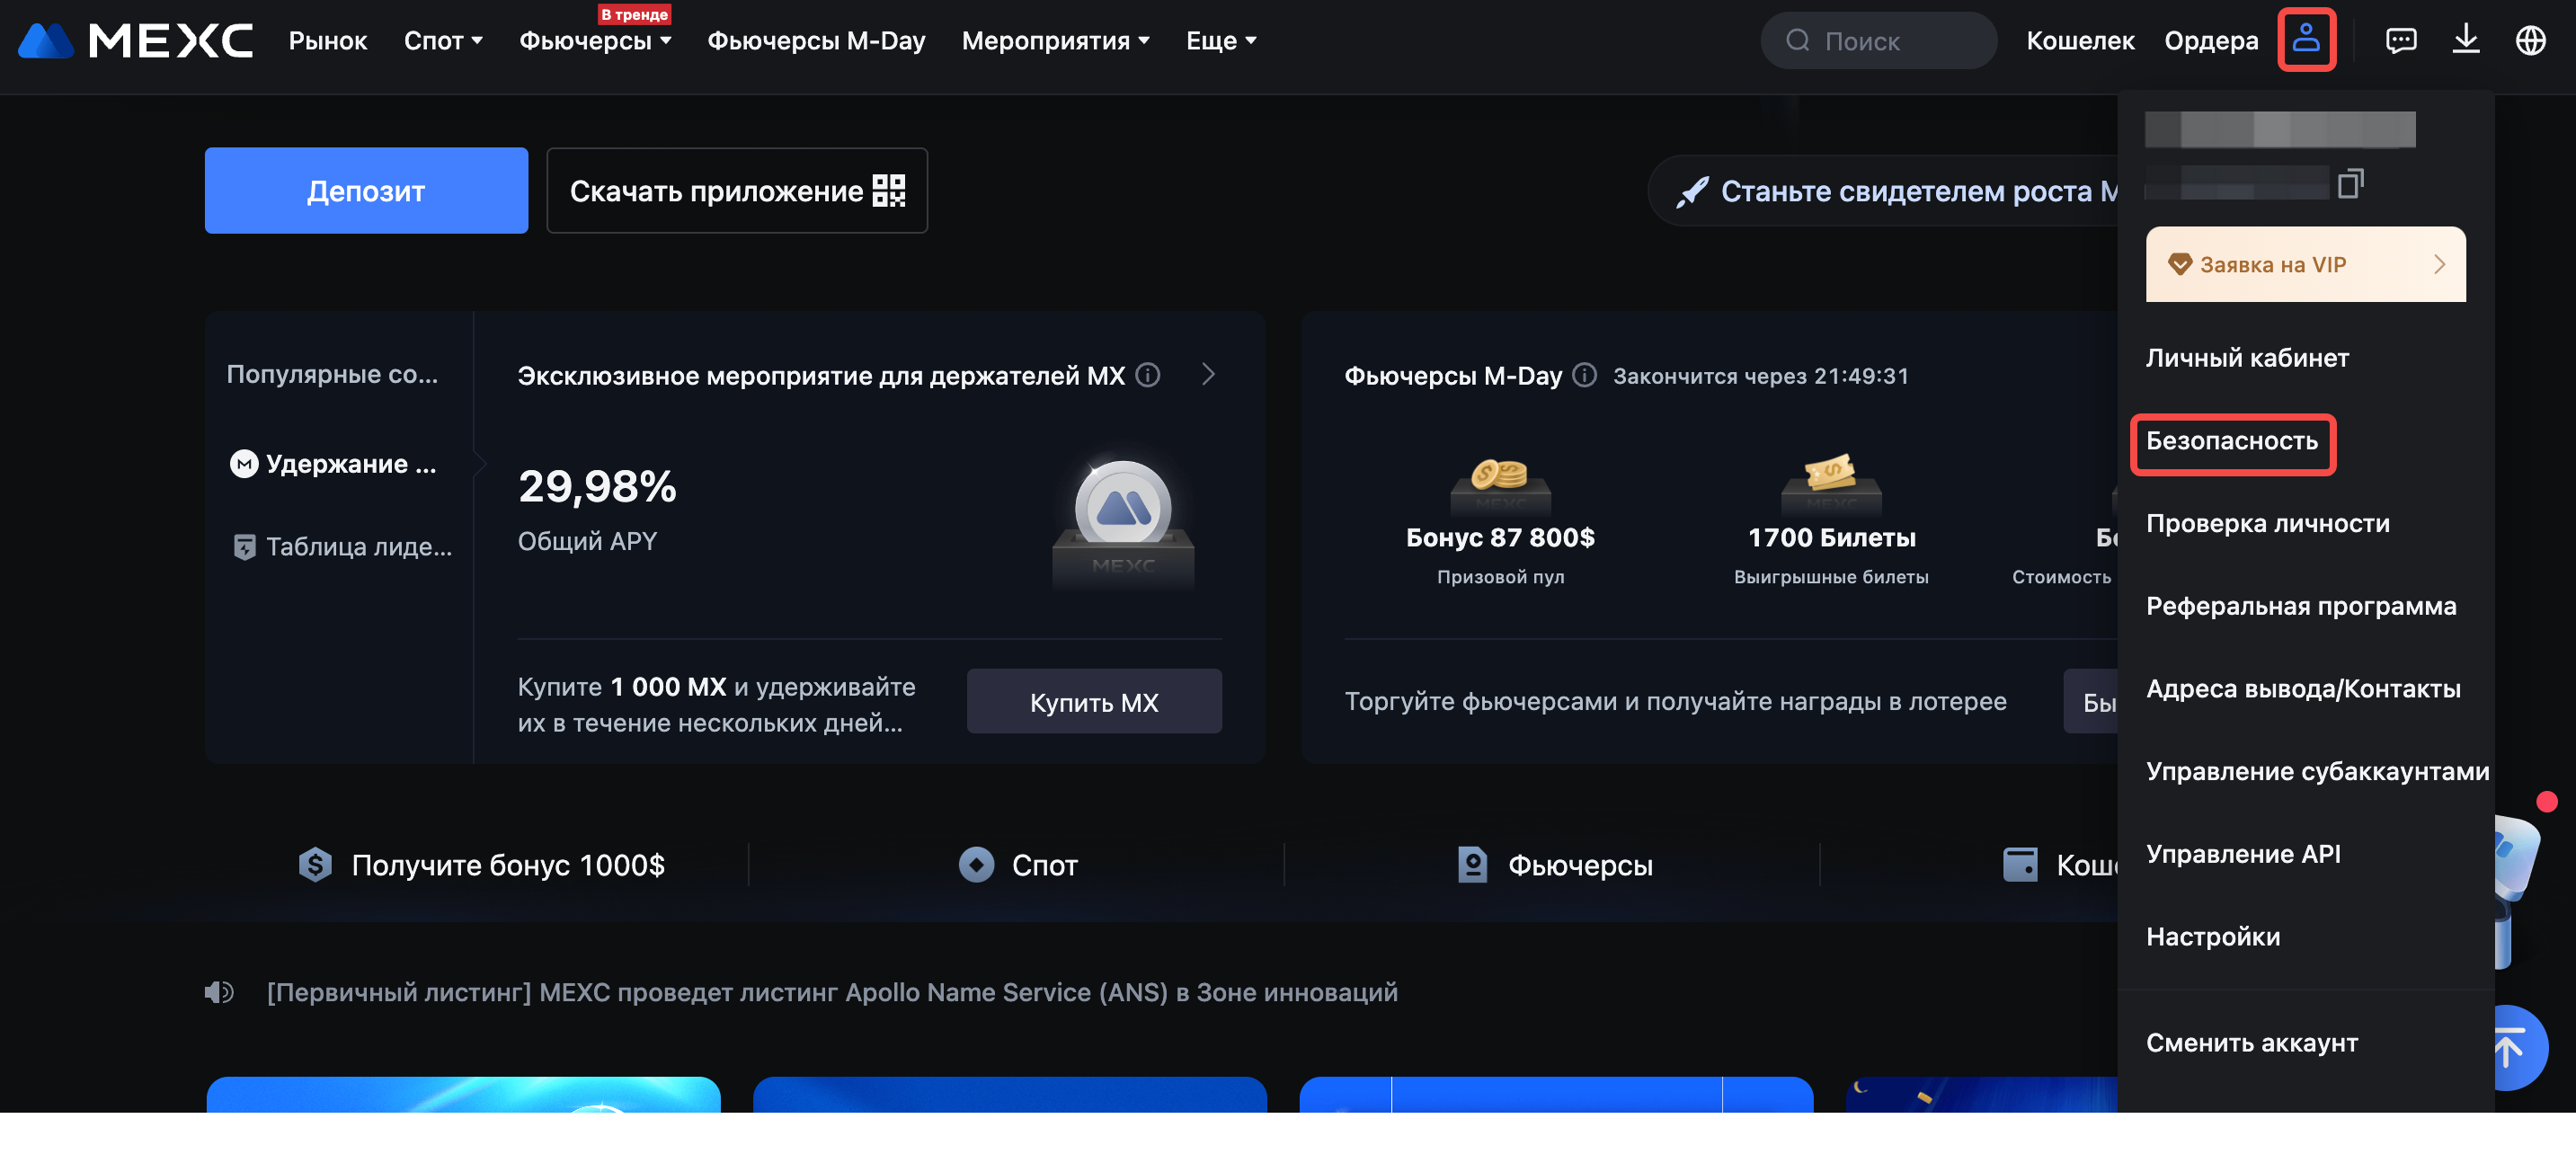Select Таблица лидеров tab
The width and height of the screenshot is (2576, 1163).
point(342,547)
